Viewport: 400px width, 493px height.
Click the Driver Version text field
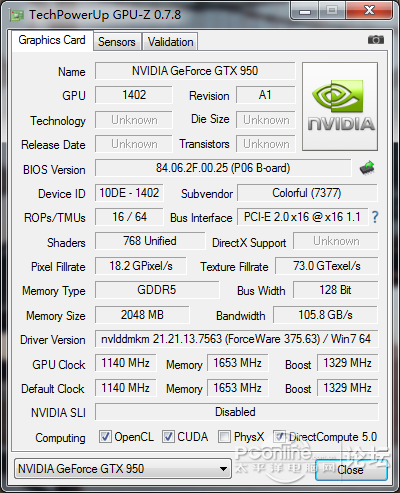pos(237,339)
